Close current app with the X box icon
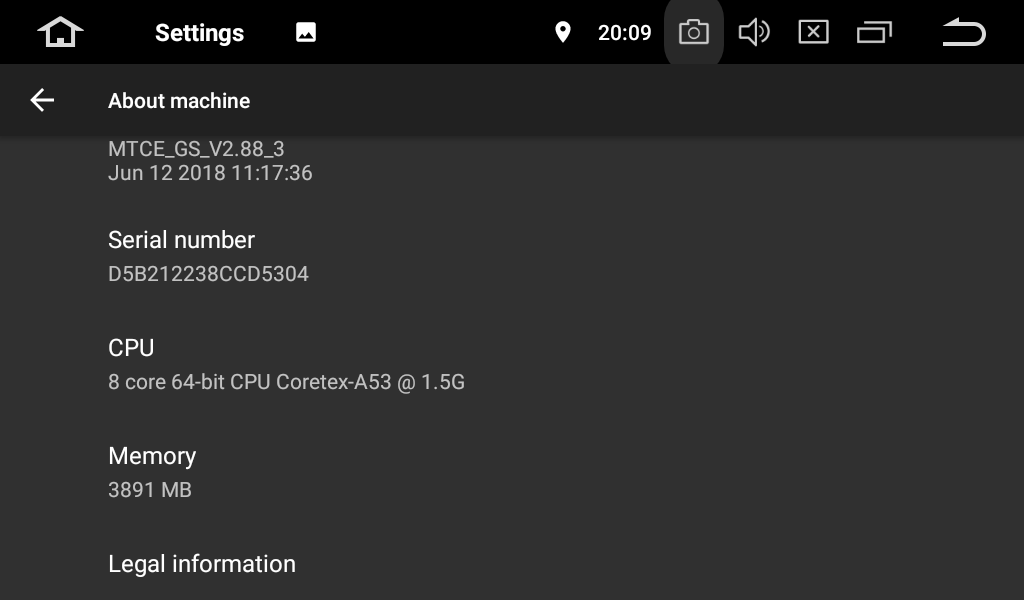This screenshot has width=1024, height=600. click(x=814, y=32)
